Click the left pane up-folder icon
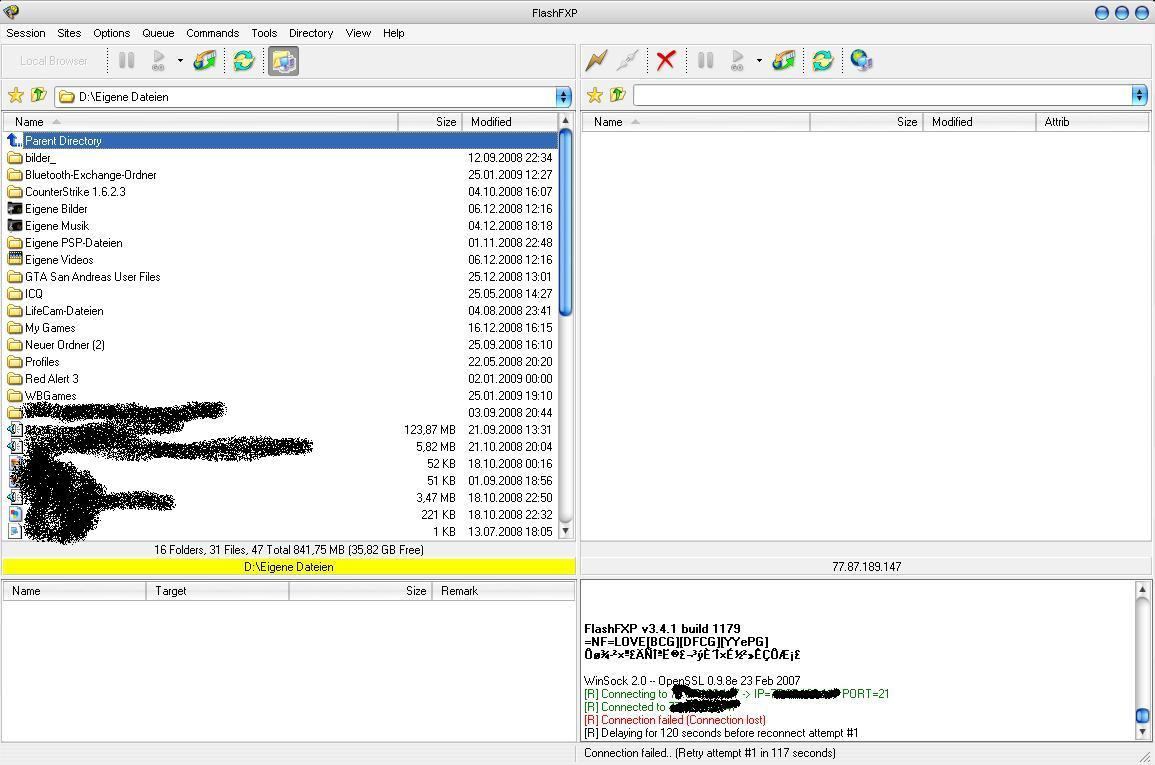1155x765 pixels. pyautogui.click(x=39, y=95)
